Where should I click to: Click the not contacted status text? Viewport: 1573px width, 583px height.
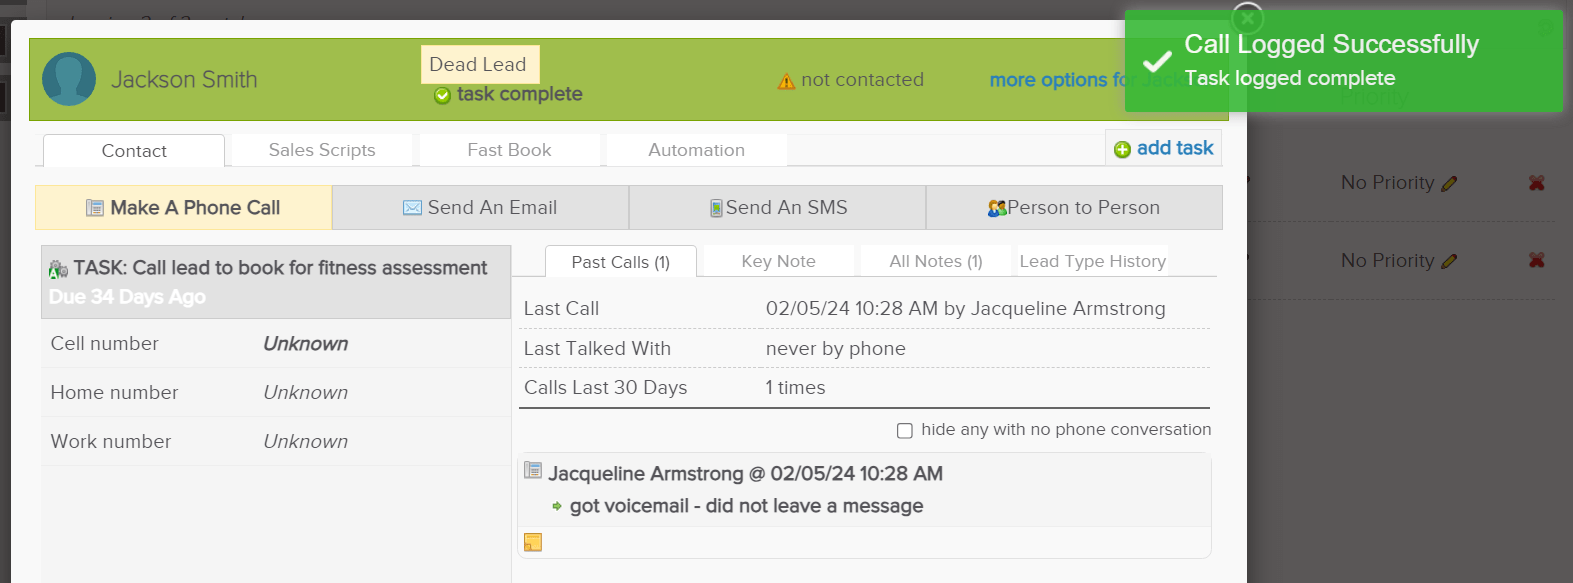863,80
